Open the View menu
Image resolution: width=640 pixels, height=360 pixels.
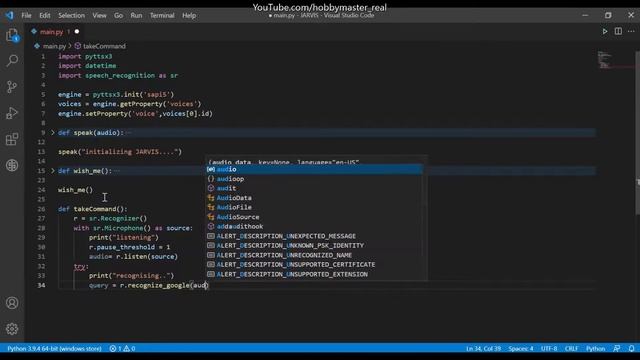(99, 16)
